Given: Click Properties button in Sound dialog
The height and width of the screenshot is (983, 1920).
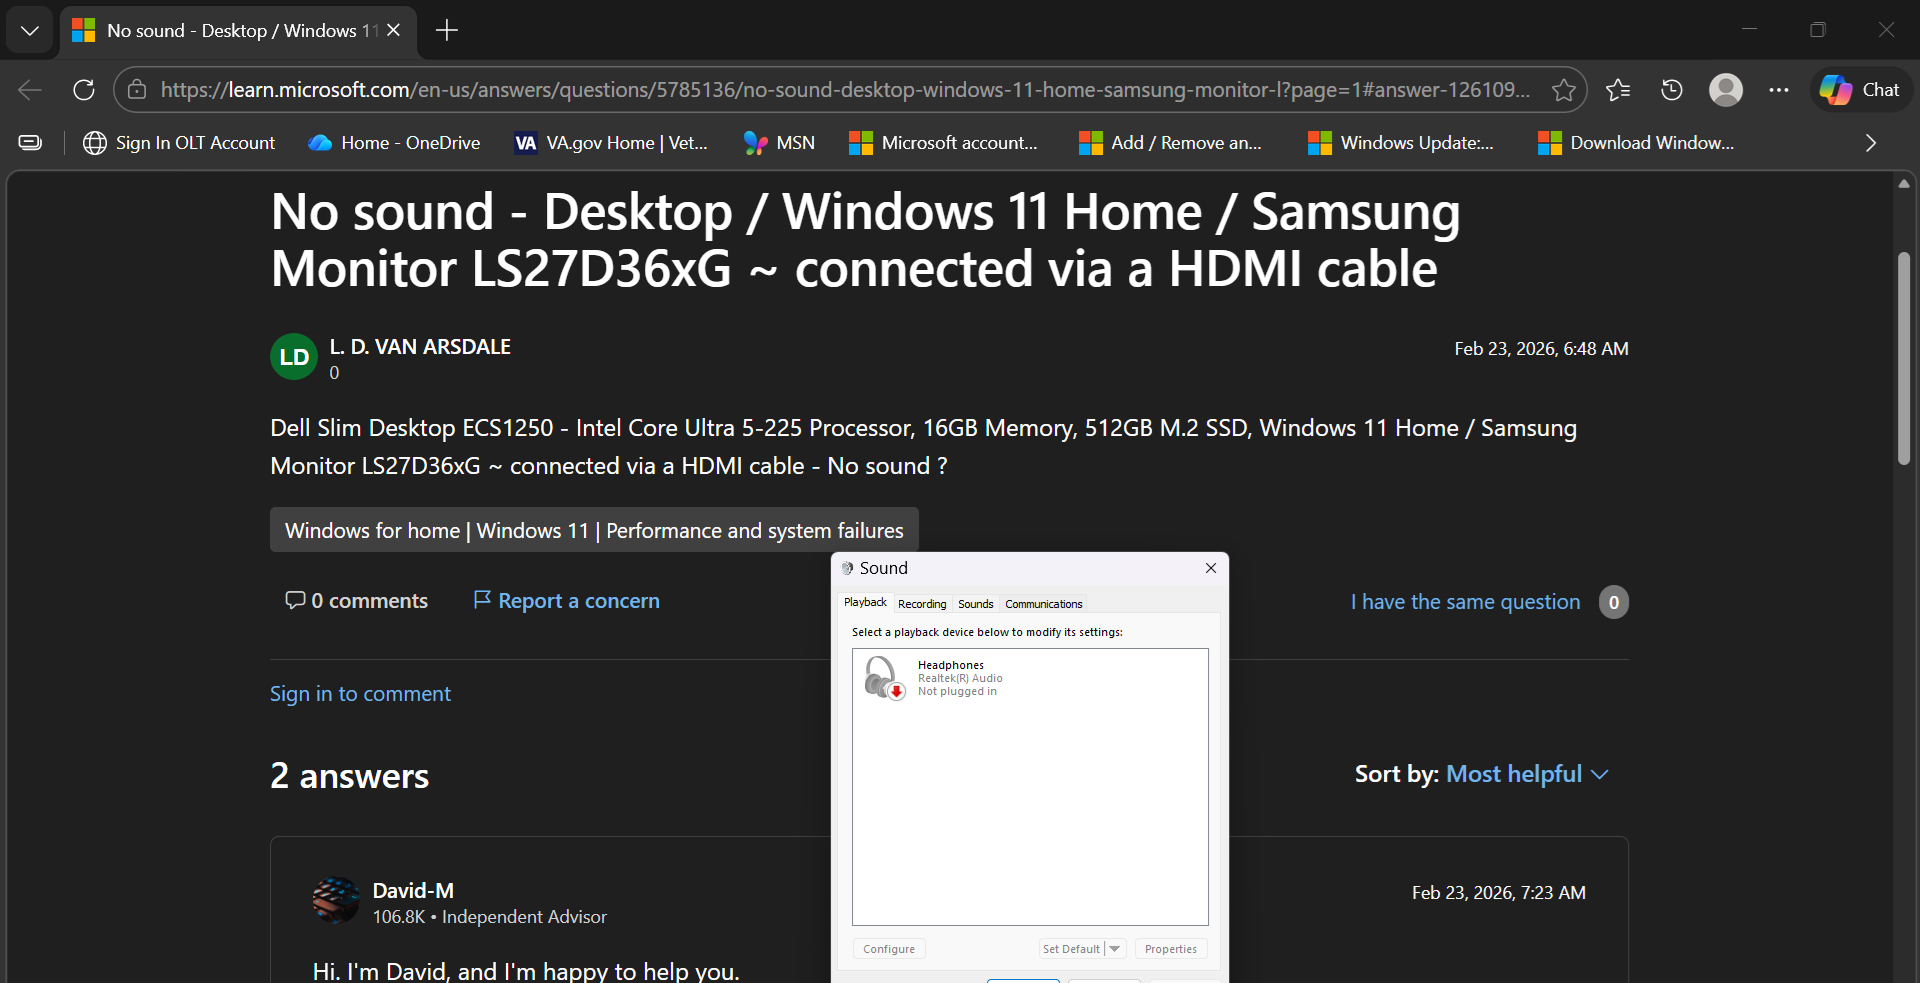Looking at the screenshot, I should click(x=1171, y=949).
